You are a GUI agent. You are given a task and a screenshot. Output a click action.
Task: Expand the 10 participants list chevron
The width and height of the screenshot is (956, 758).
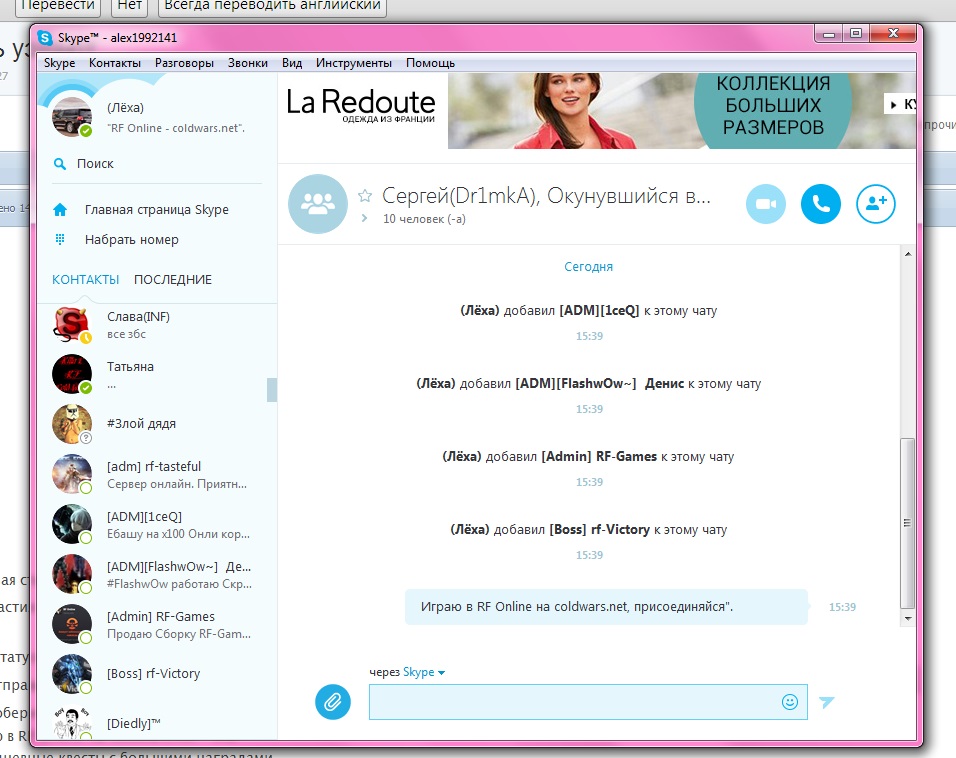click(x=364, y=218)
